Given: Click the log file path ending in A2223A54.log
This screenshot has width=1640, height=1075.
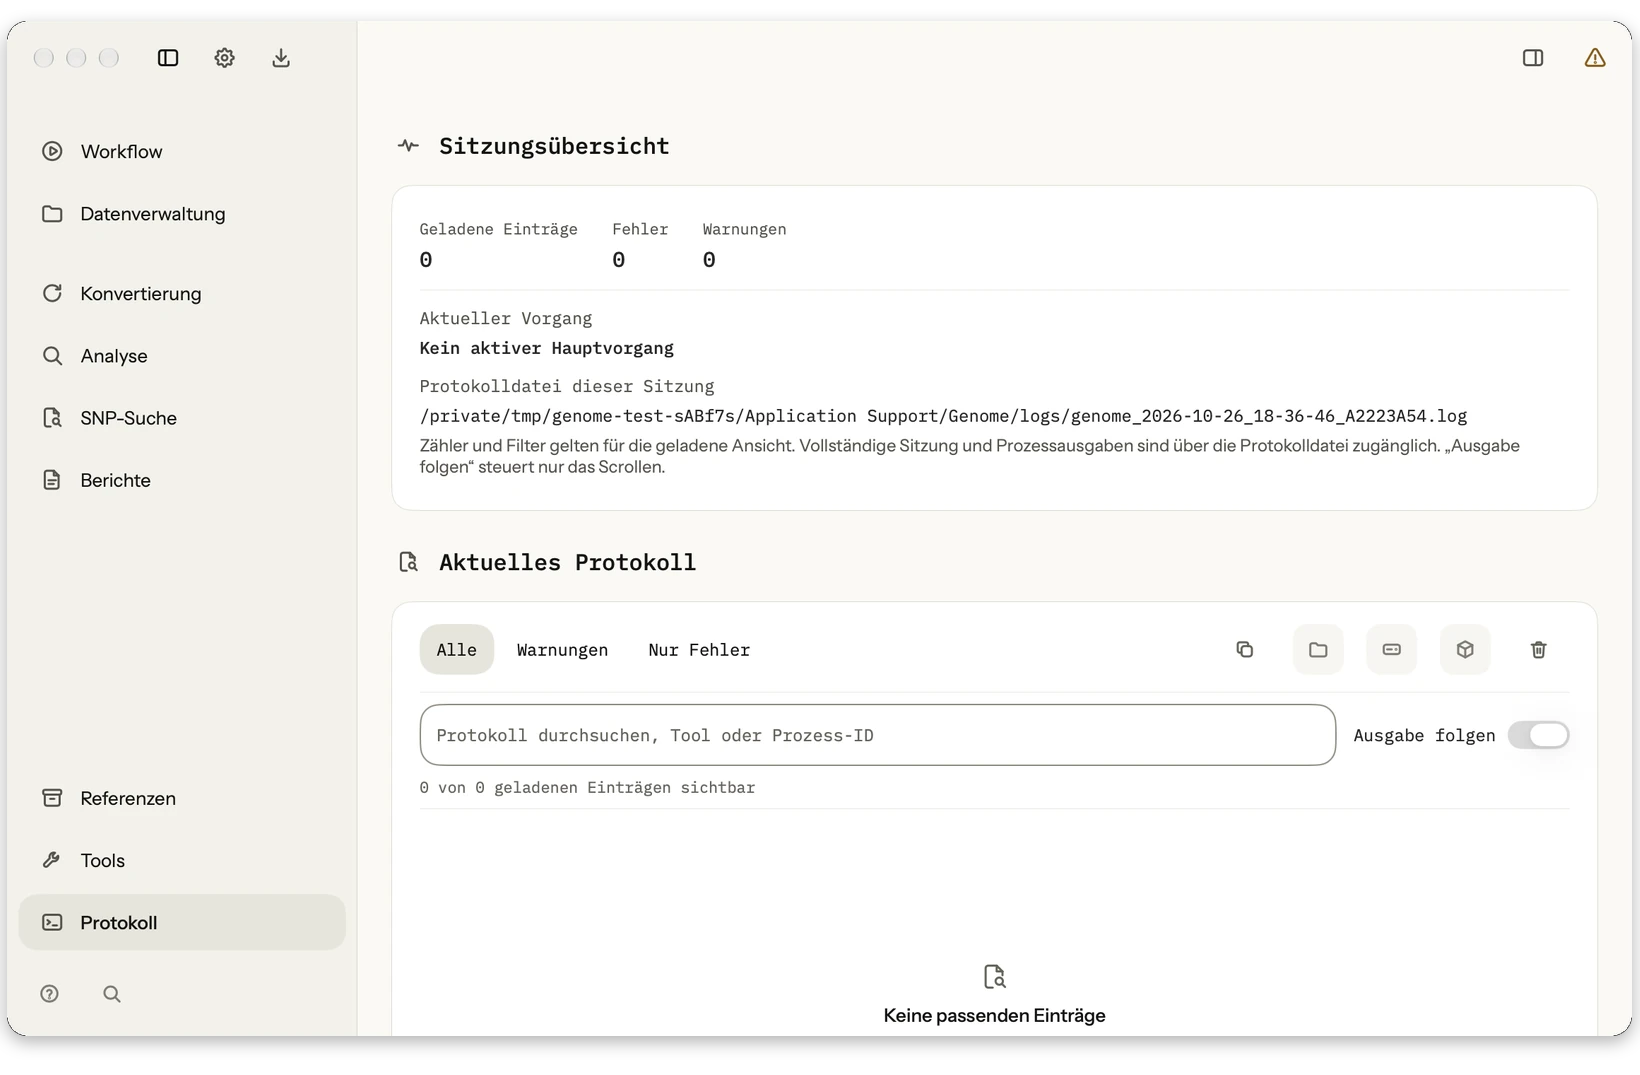Looking at the screenshot, I should coord(943,416).
